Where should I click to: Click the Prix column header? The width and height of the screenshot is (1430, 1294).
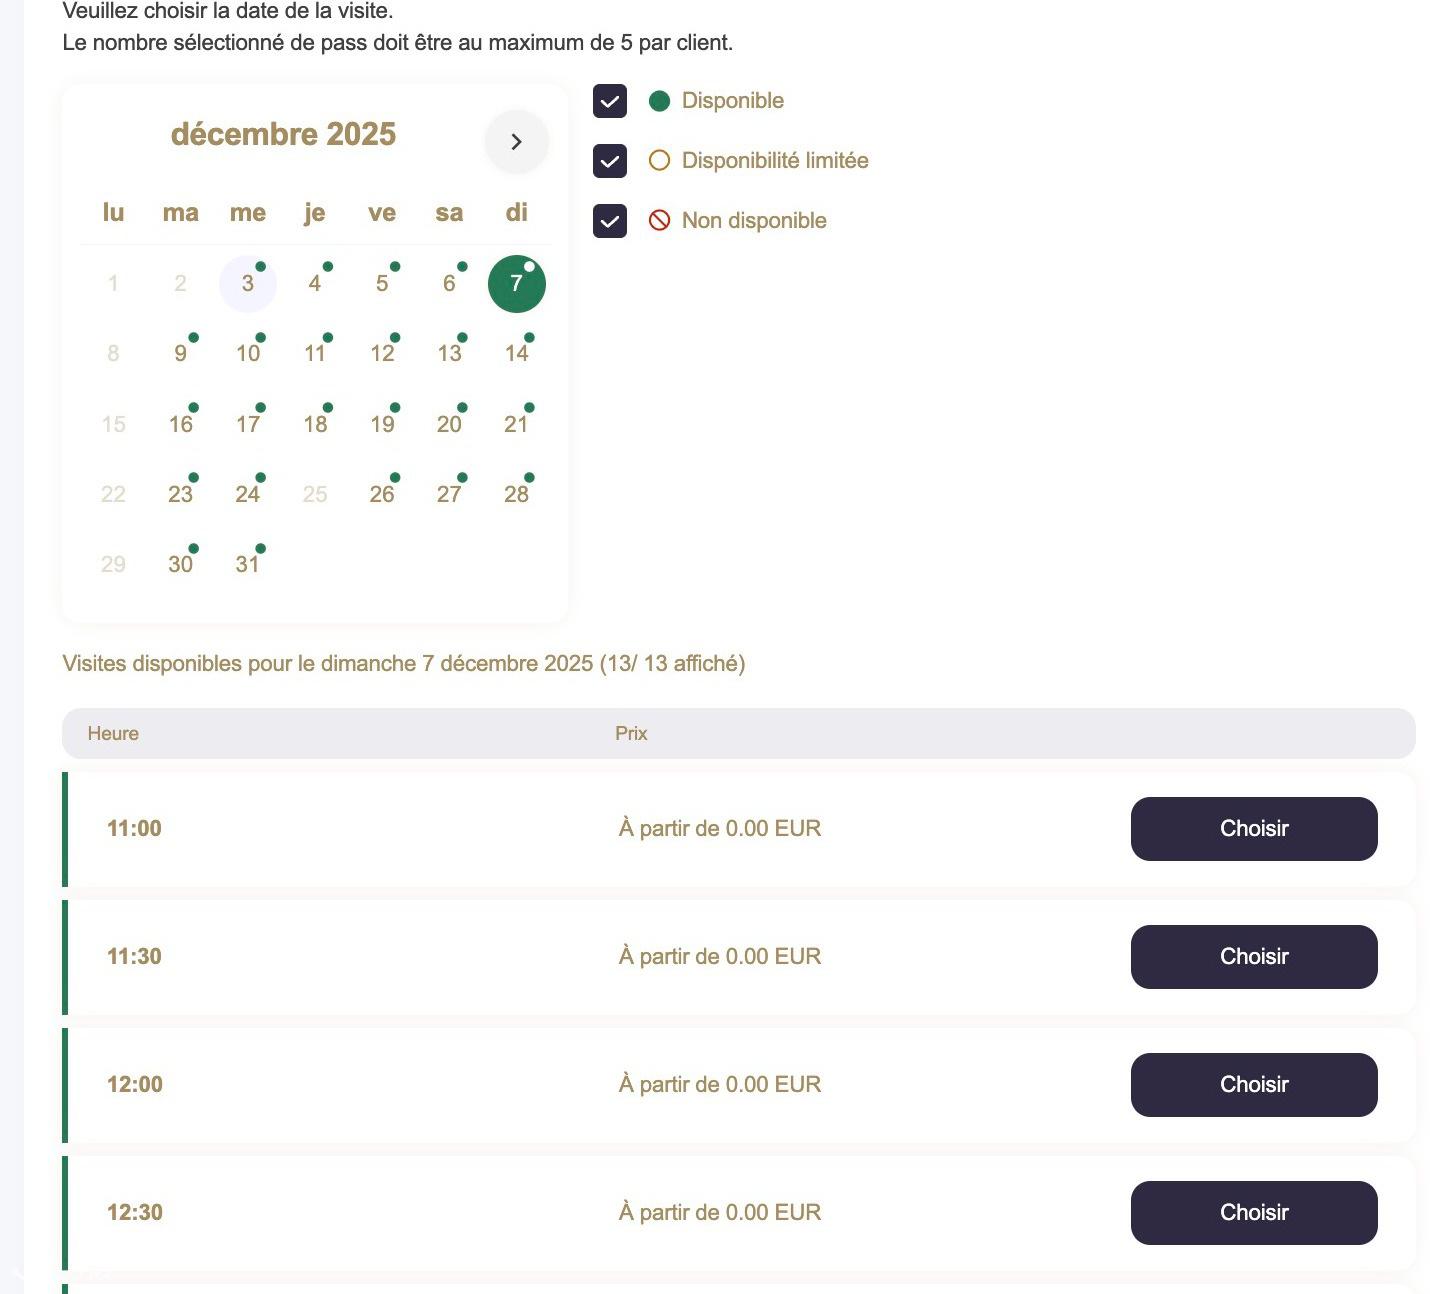tap(631, 734)
